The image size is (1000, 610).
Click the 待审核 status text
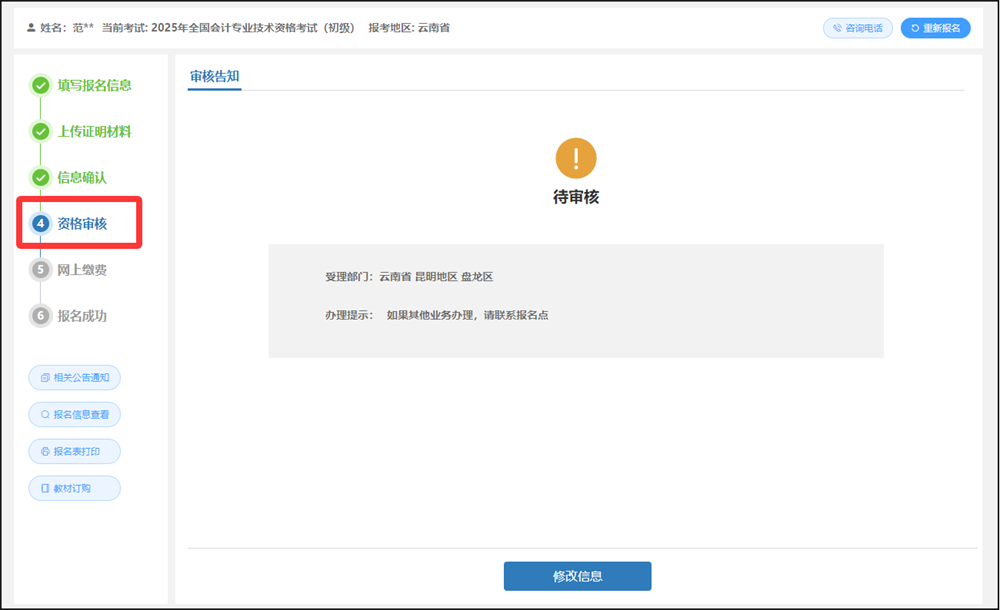click(x=576, y=197)
